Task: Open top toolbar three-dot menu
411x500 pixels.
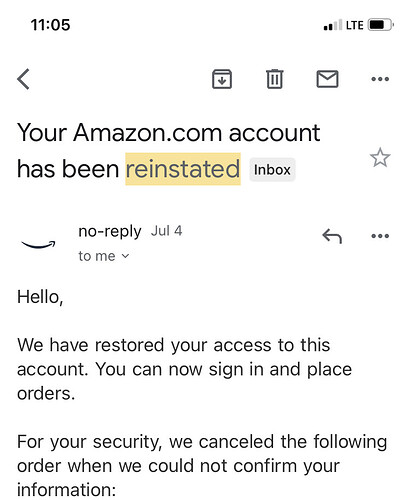Action: coord(380,79)
